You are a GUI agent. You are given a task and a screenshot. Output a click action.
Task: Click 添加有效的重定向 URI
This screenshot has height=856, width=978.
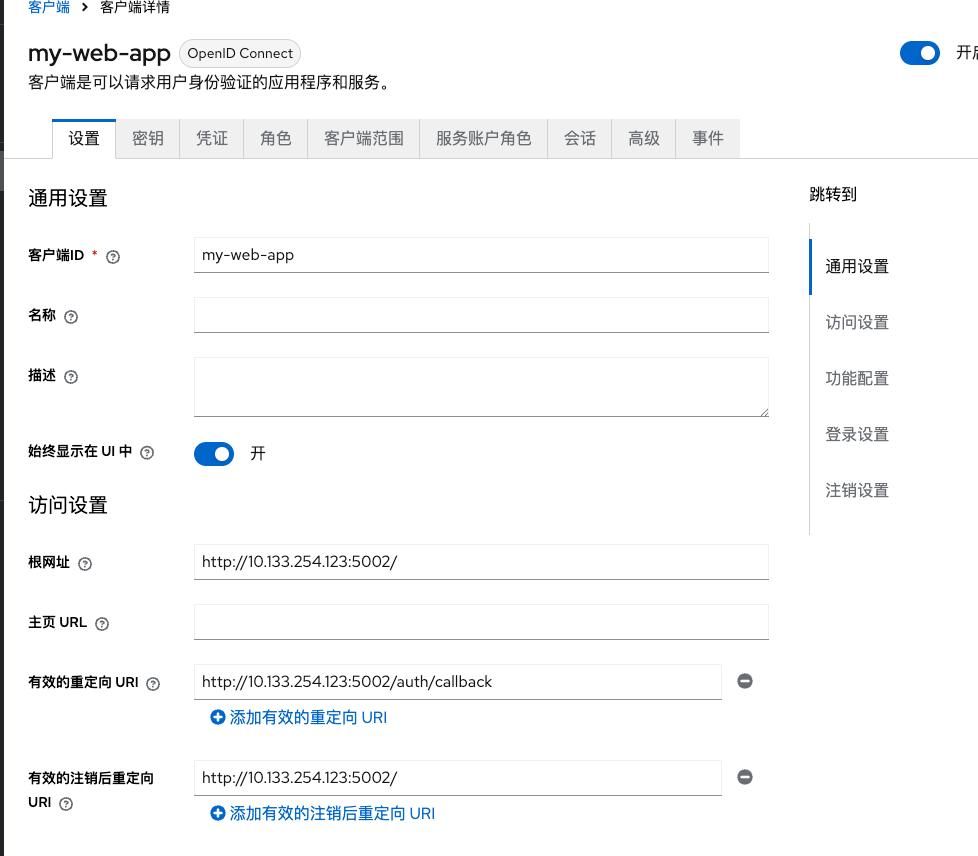[298, 717]
